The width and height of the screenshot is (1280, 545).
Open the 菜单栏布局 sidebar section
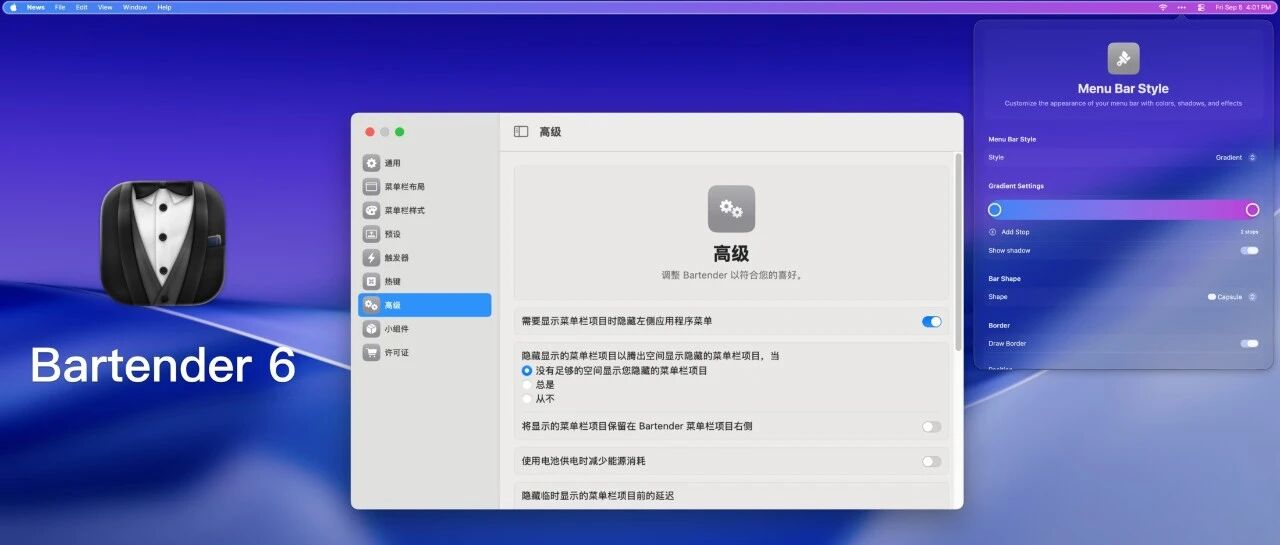click(424, 187)
